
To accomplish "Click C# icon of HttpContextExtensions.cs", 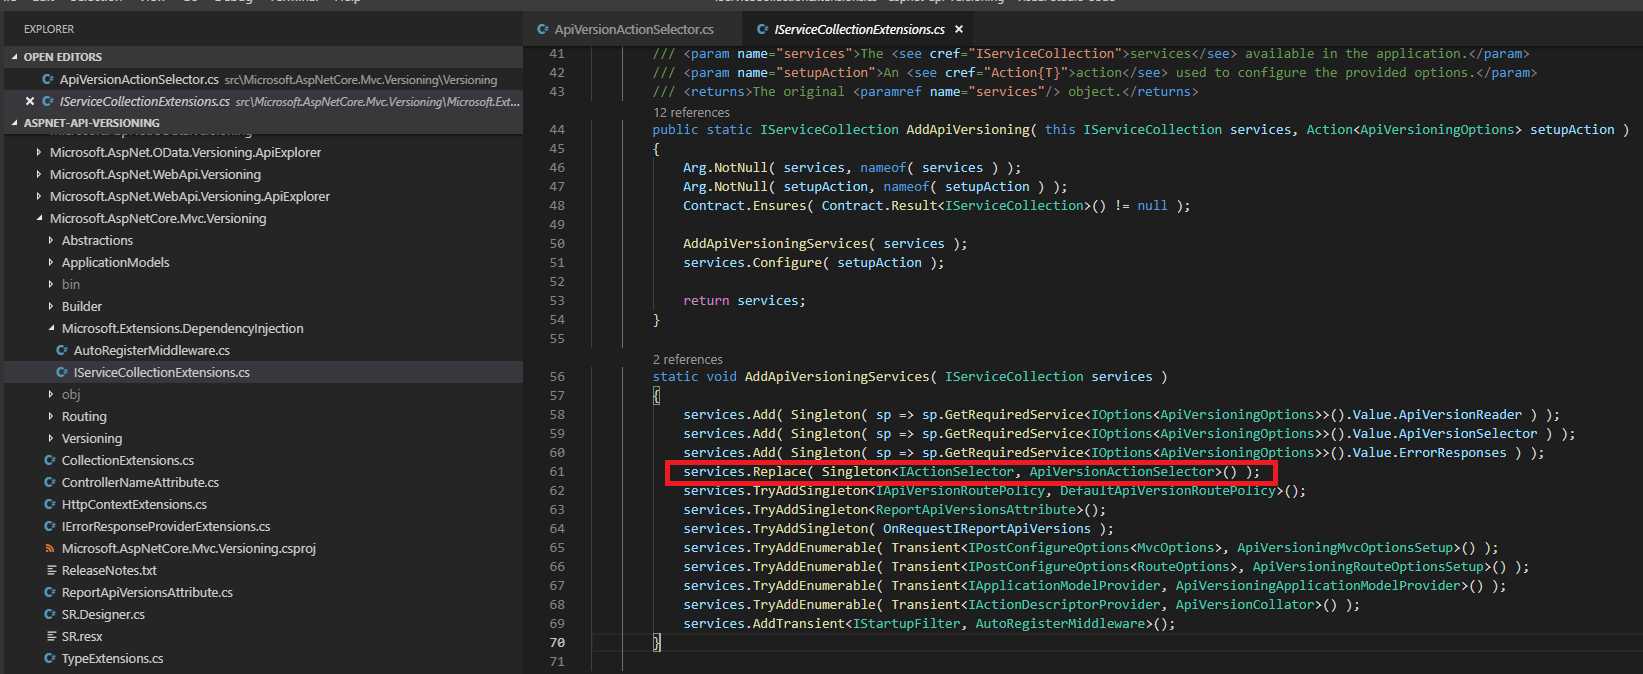I will point(50,504).
